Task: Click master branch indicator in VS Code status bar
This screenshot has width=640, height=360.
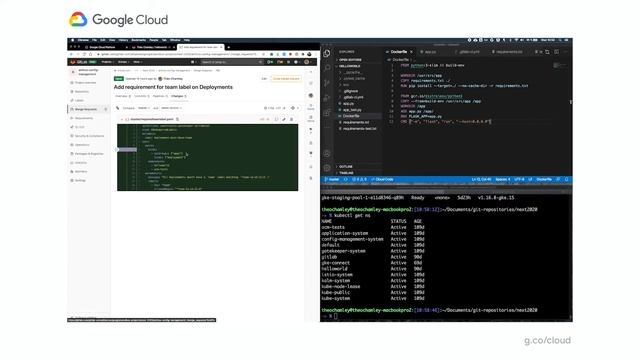Action: coord(332,179)
